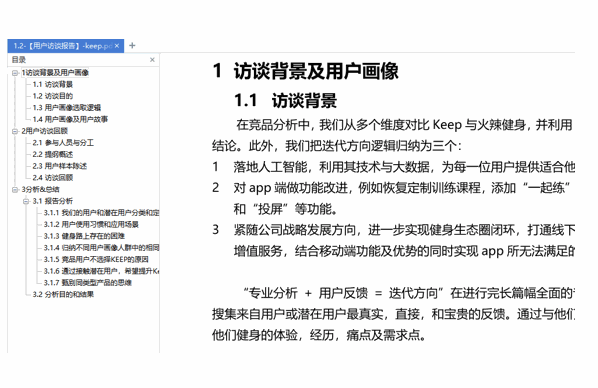Open outline entry 2.2 提纲概述
Viewport: 598px width, 388px height.
(x=53, y=154)
